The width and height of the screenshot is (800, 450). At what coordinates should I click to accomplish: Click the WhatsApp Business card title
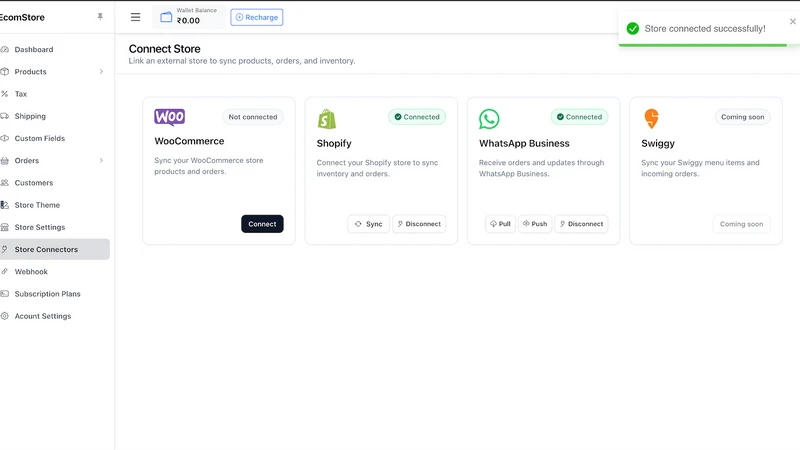point(524,143)
